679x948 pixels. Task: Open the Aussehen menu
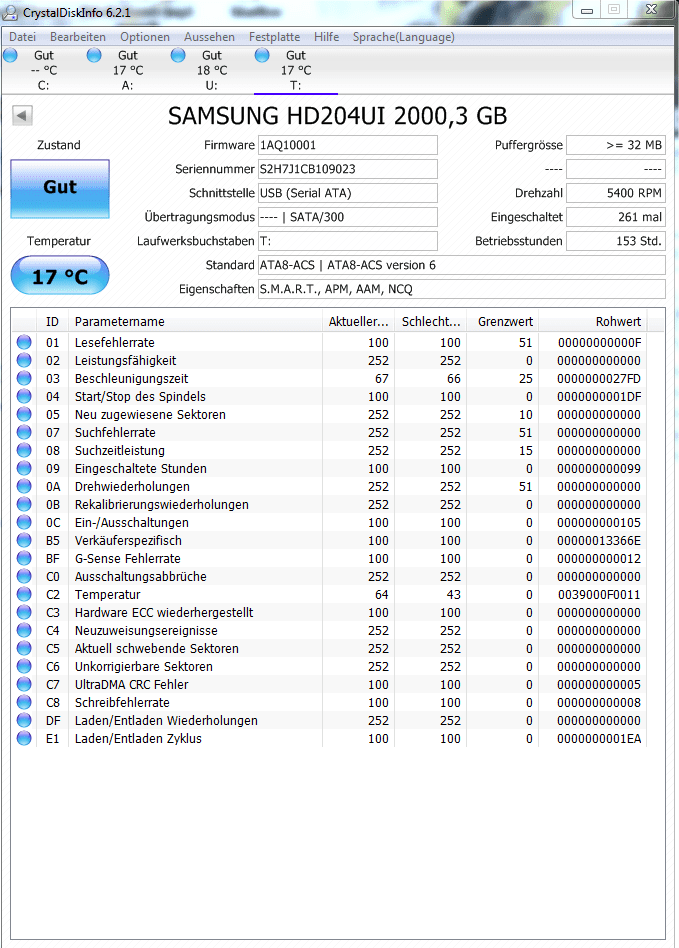[209, 37]
